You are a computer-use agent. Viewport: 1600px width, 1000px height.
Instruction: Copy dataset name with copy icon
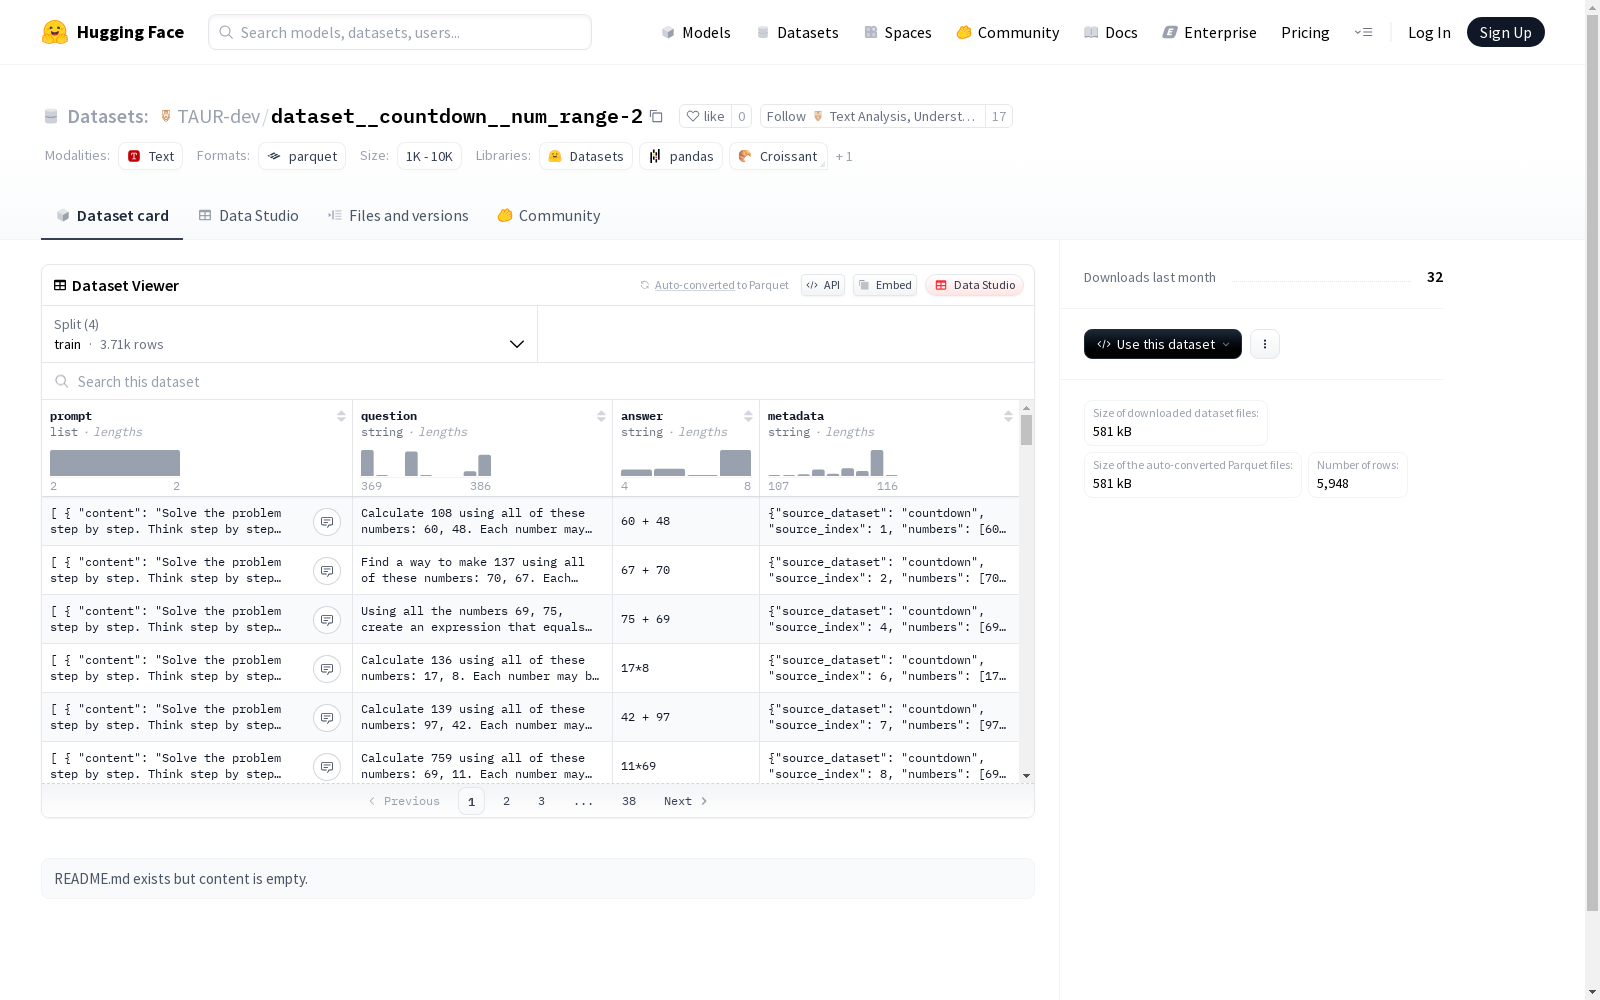656,116
